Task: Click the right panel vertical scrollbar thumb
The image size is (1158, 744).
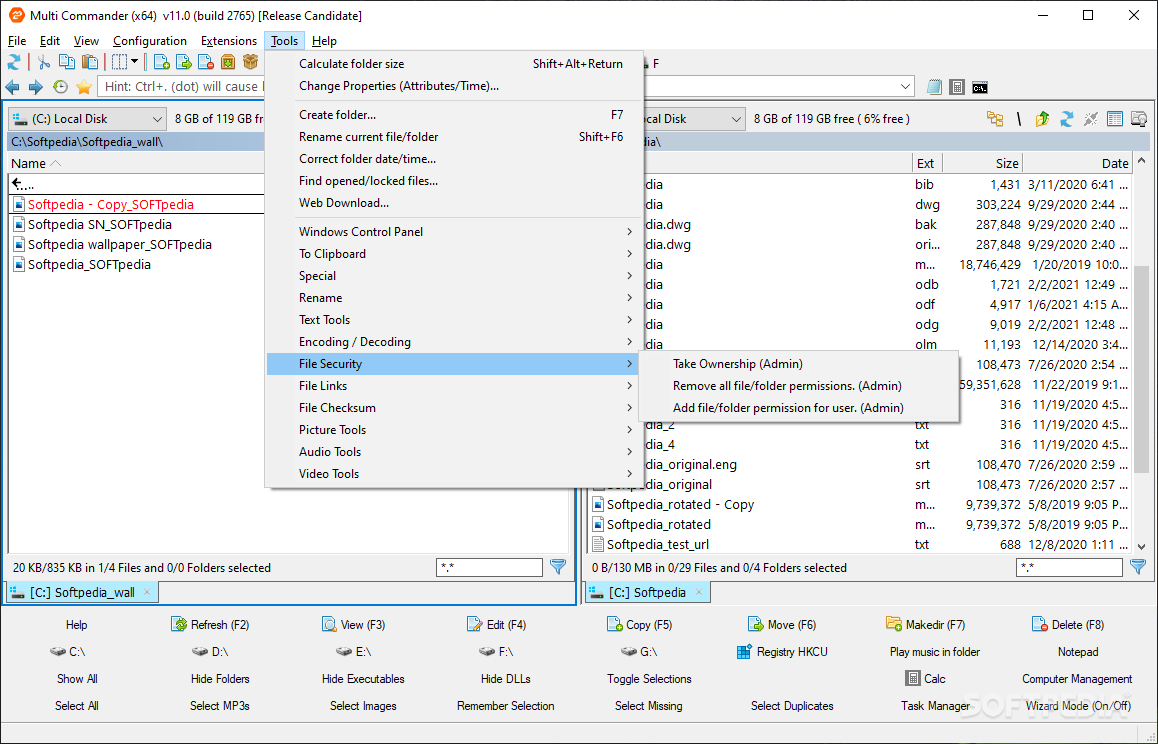Action: [x=1141, y=368]
